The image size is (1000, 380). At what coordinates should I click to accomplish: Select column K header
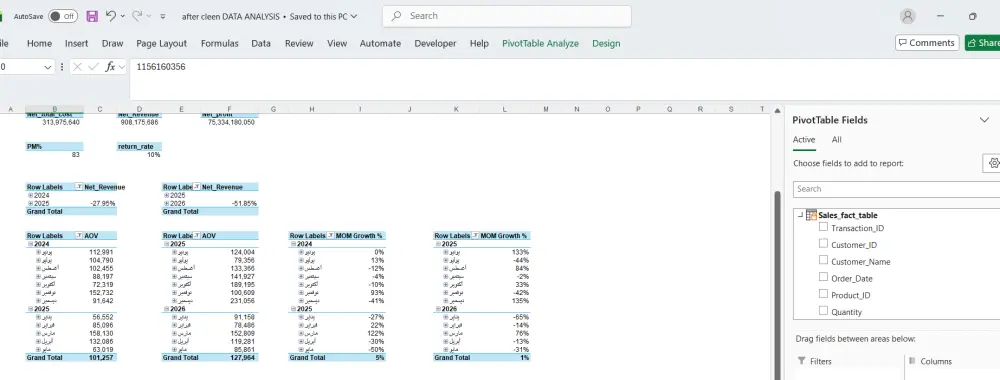(x=456, y=109)
